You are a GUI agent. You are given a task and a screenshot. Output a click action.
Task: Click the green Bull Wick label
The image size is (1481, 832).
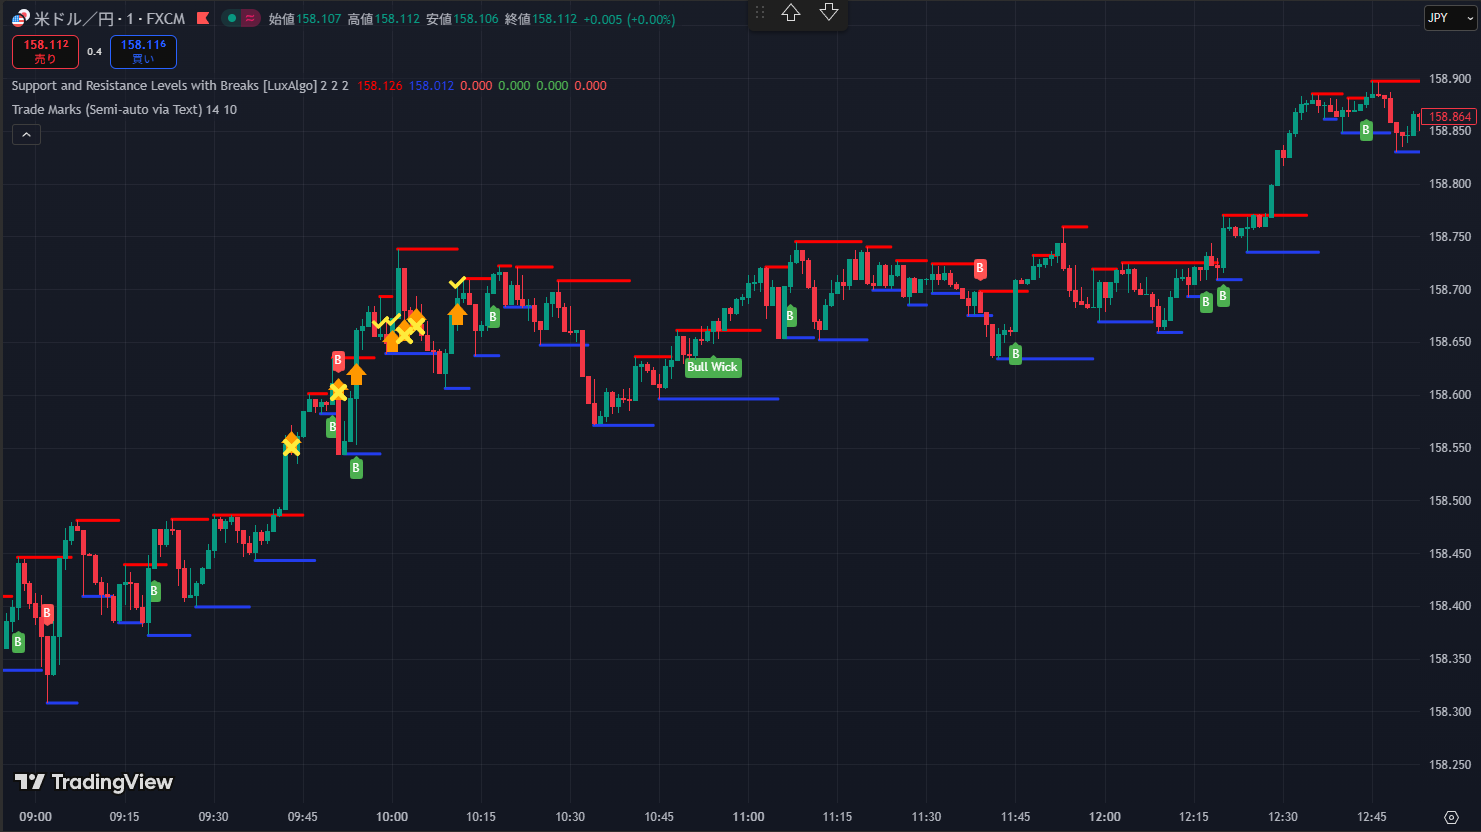point(712,367)
